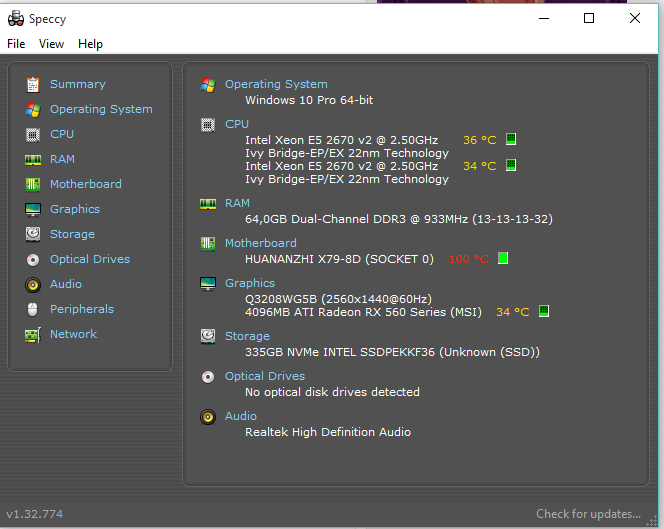Click the Optical Drives heading link in summary
This screenshot has width=664, height=529.
click(x=265, y=376)
